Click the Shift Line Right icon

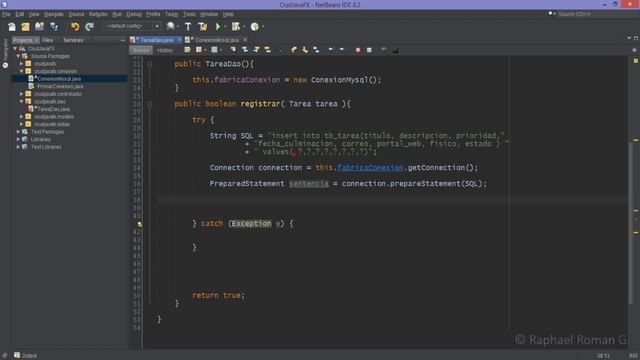[x=342, y=50]
